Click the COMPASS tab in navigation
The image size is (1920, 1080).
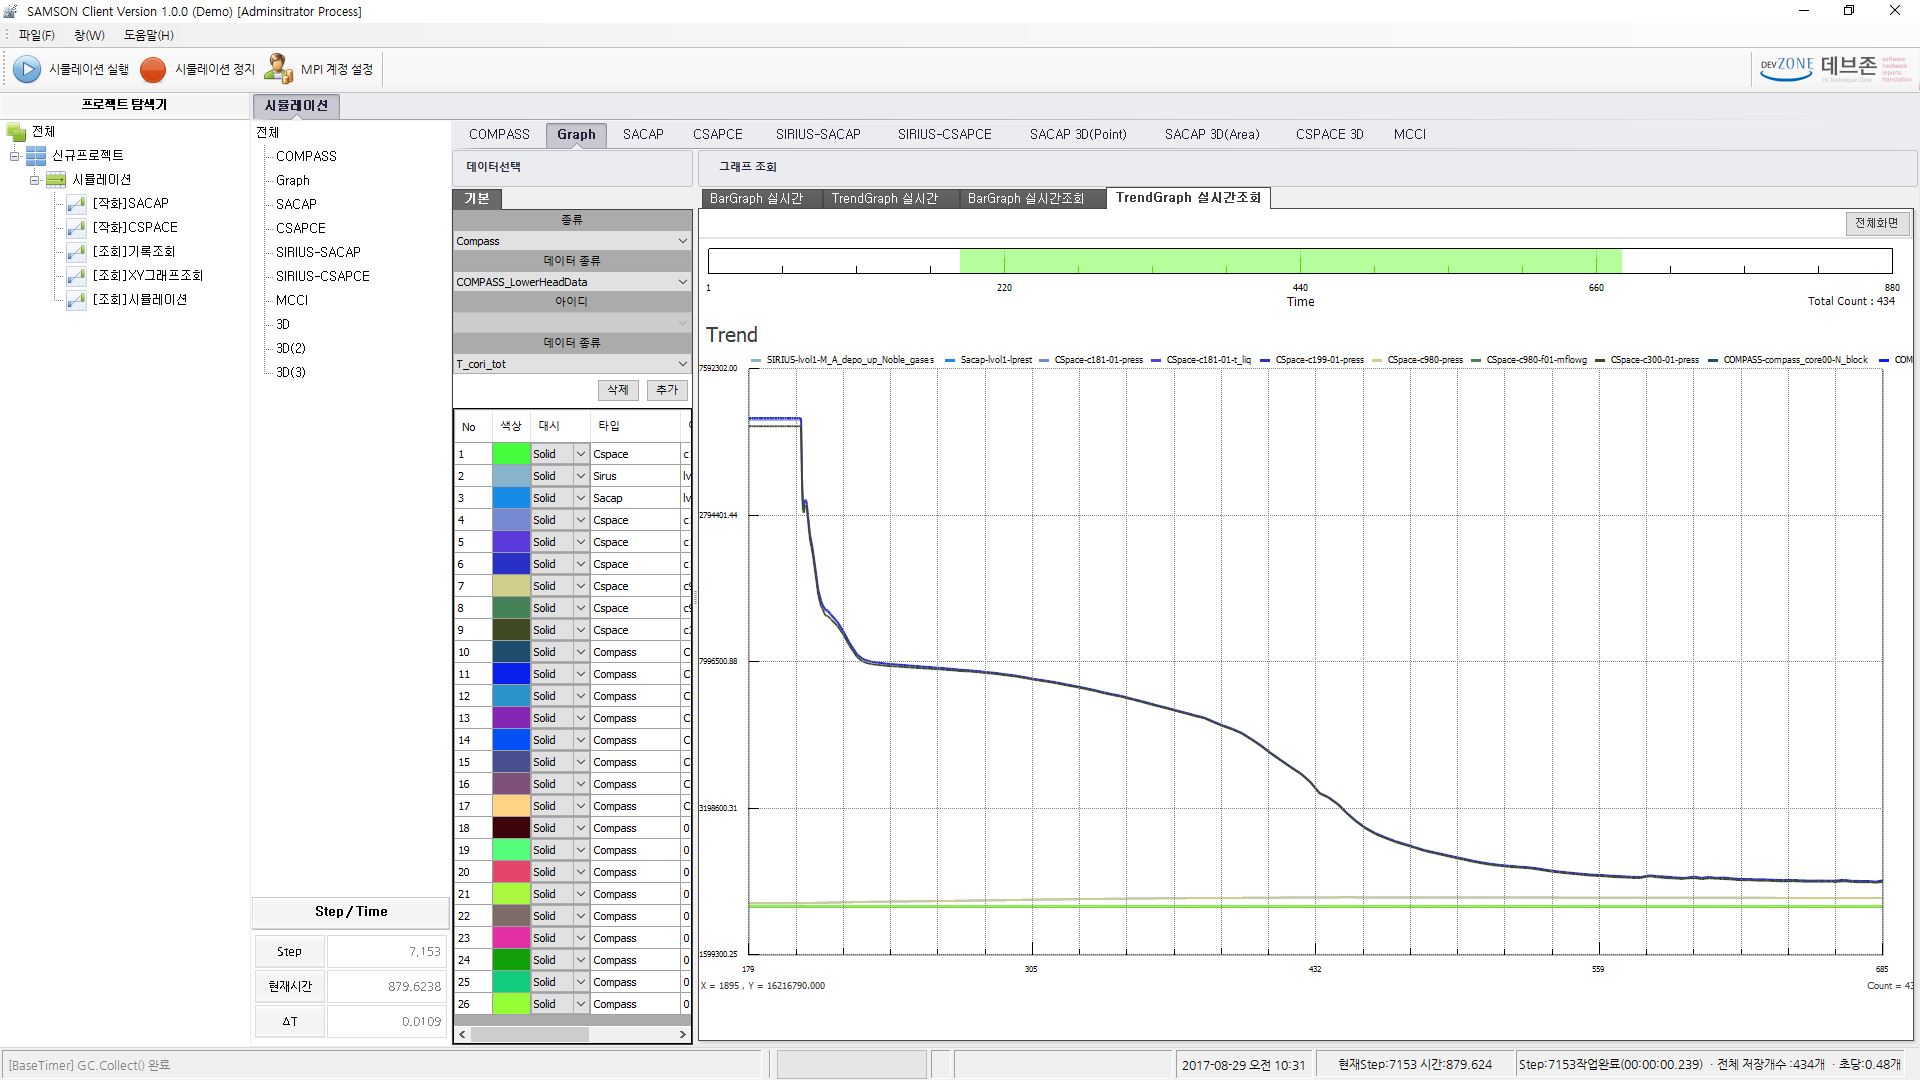tap(498, 133)
